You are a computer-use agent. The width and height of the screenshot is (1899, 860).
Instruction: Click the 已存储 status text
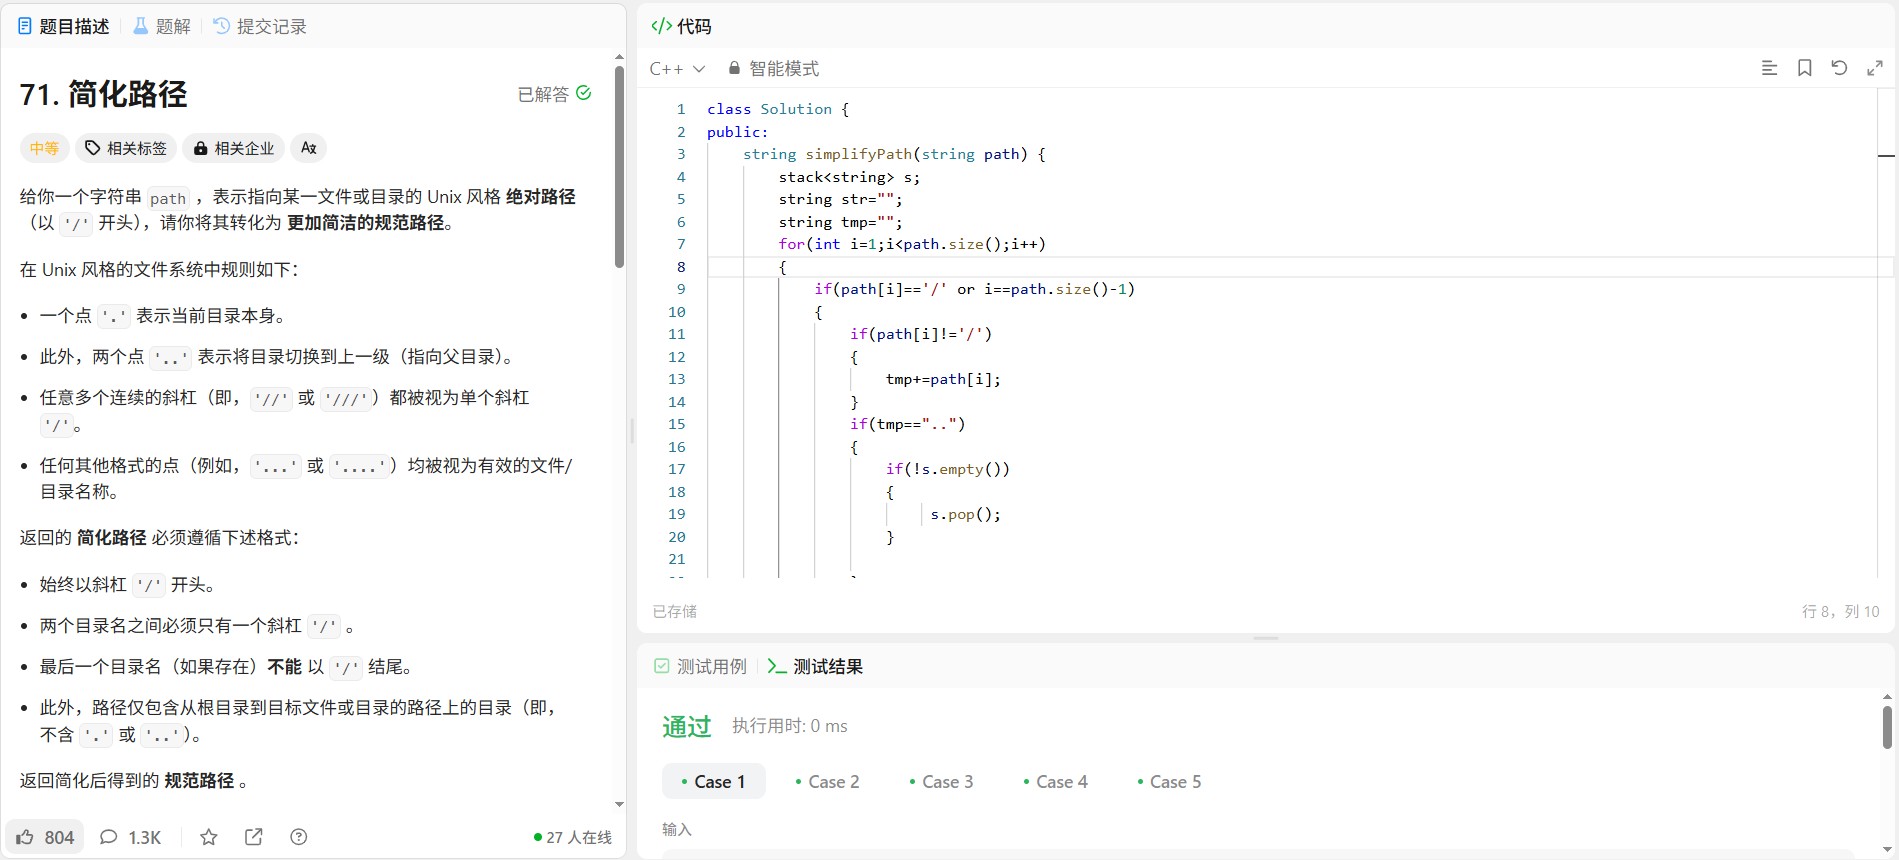(x=675, y=611)
